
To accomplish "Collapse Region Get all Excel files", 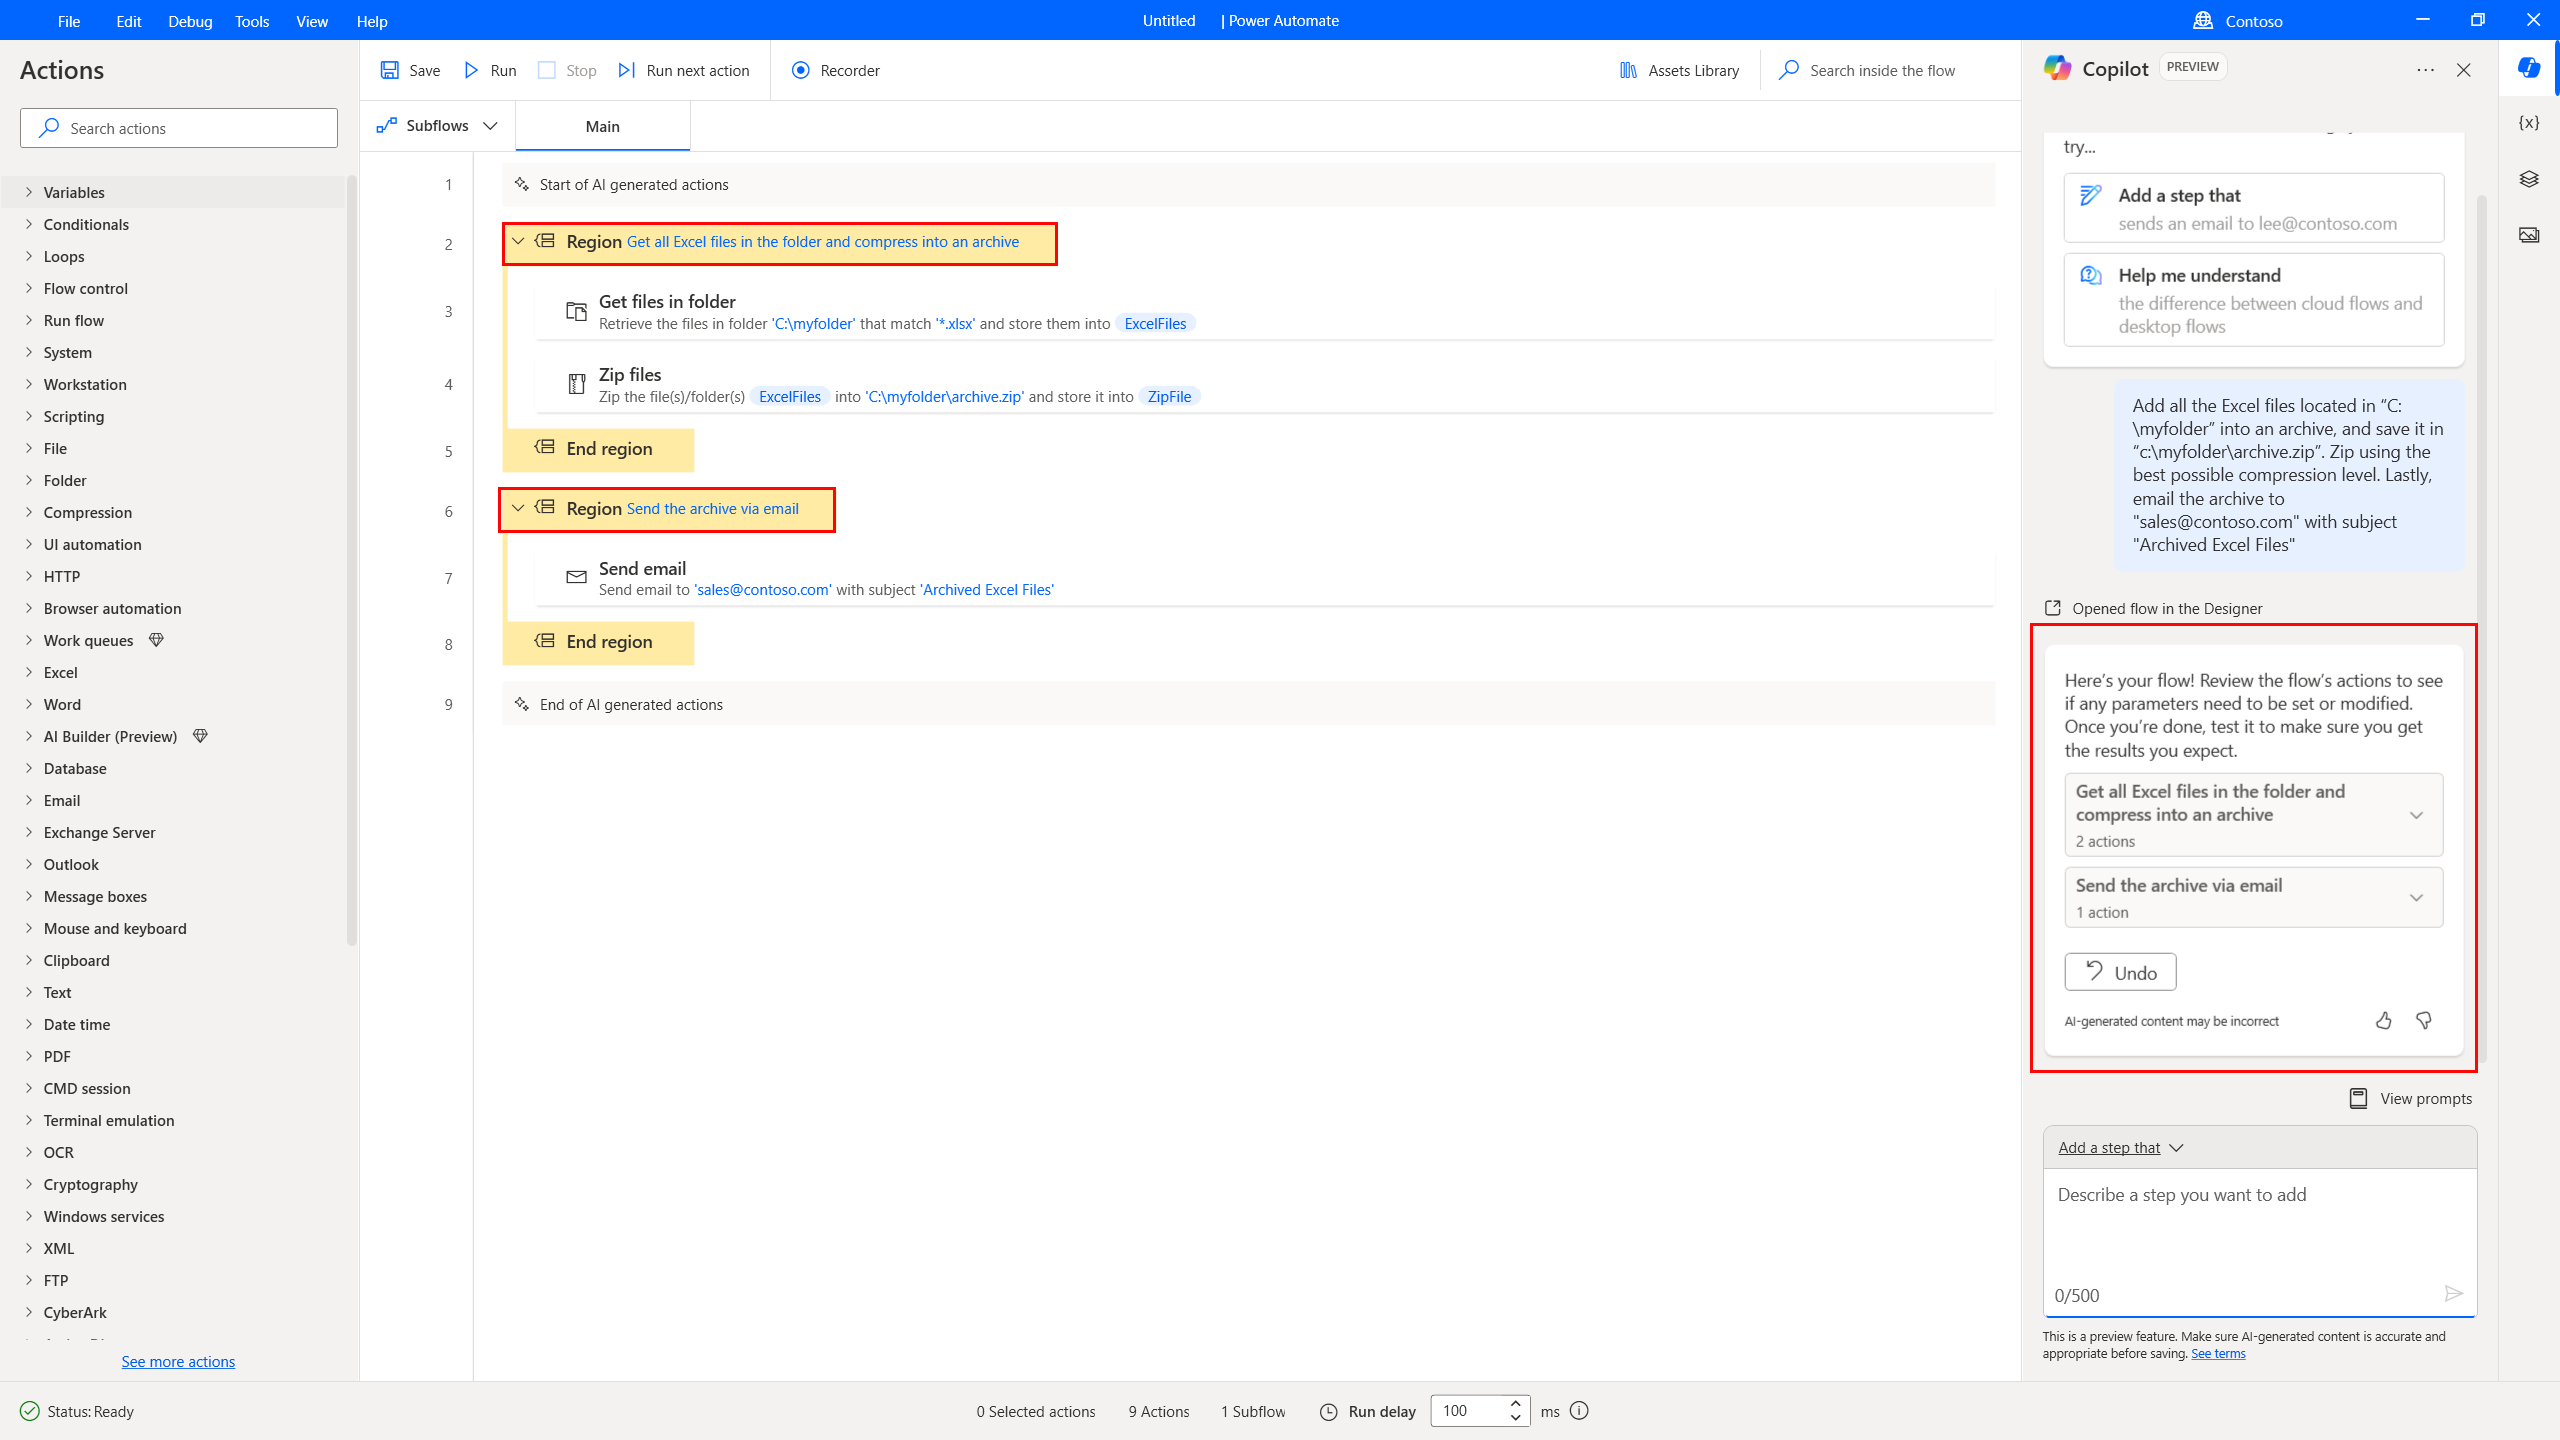I will point(519,241).
